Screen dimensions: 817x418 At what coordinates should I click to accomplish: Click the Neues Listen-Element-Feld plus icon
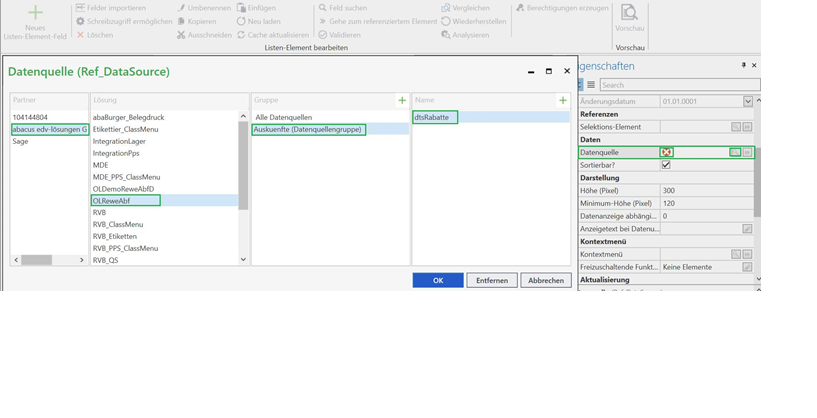pos(35,13)
